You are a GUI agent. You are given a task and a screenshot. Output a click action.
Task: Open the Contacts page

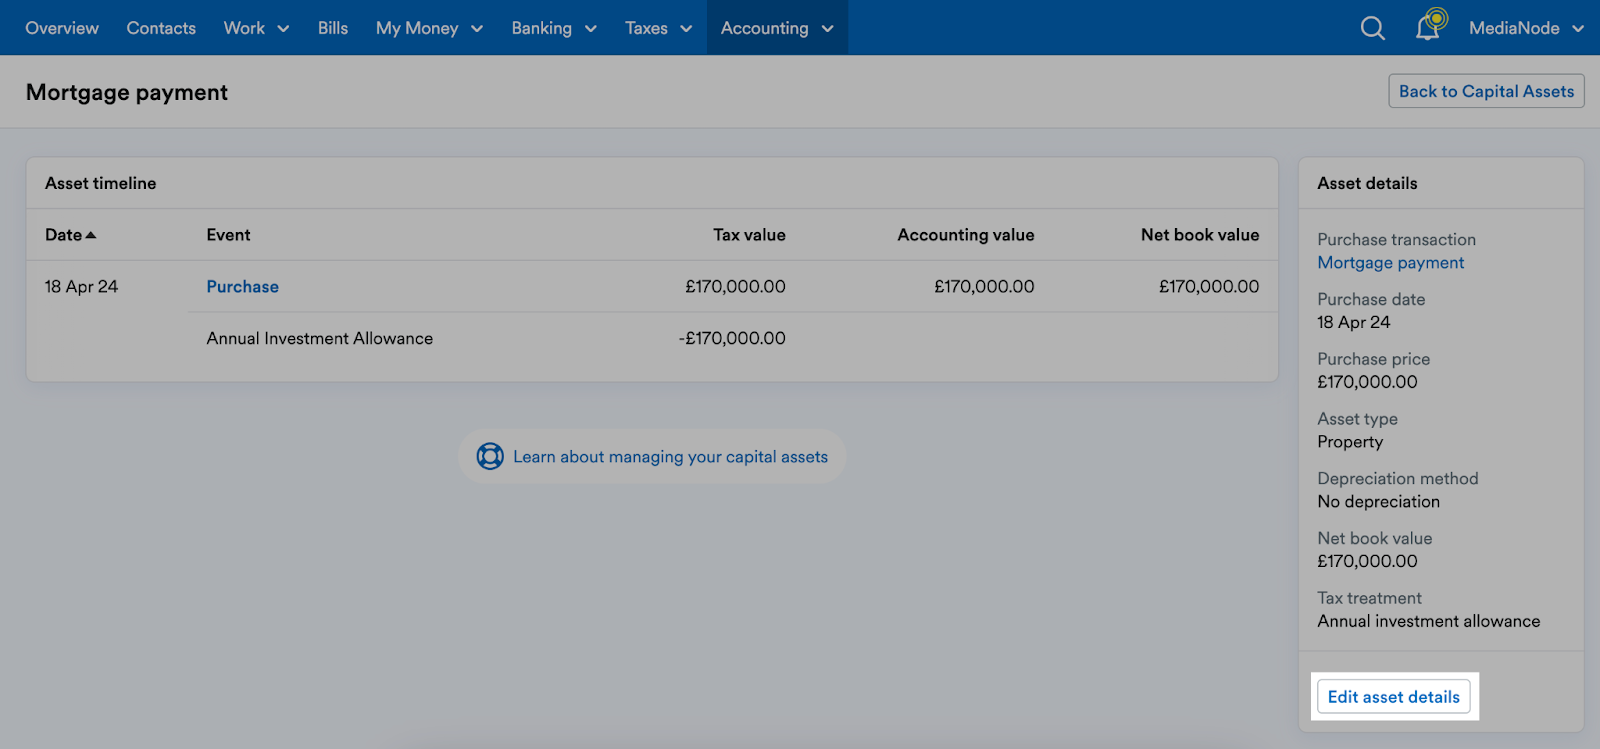[161, 28]
